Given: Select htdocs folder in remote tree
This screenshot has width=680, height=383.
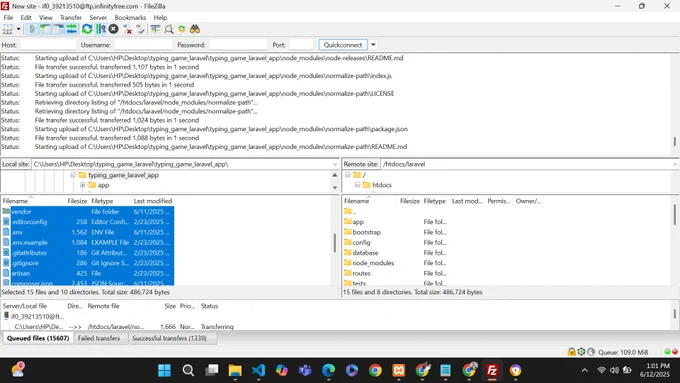Looking at the screenshot, I should (382, 185).
